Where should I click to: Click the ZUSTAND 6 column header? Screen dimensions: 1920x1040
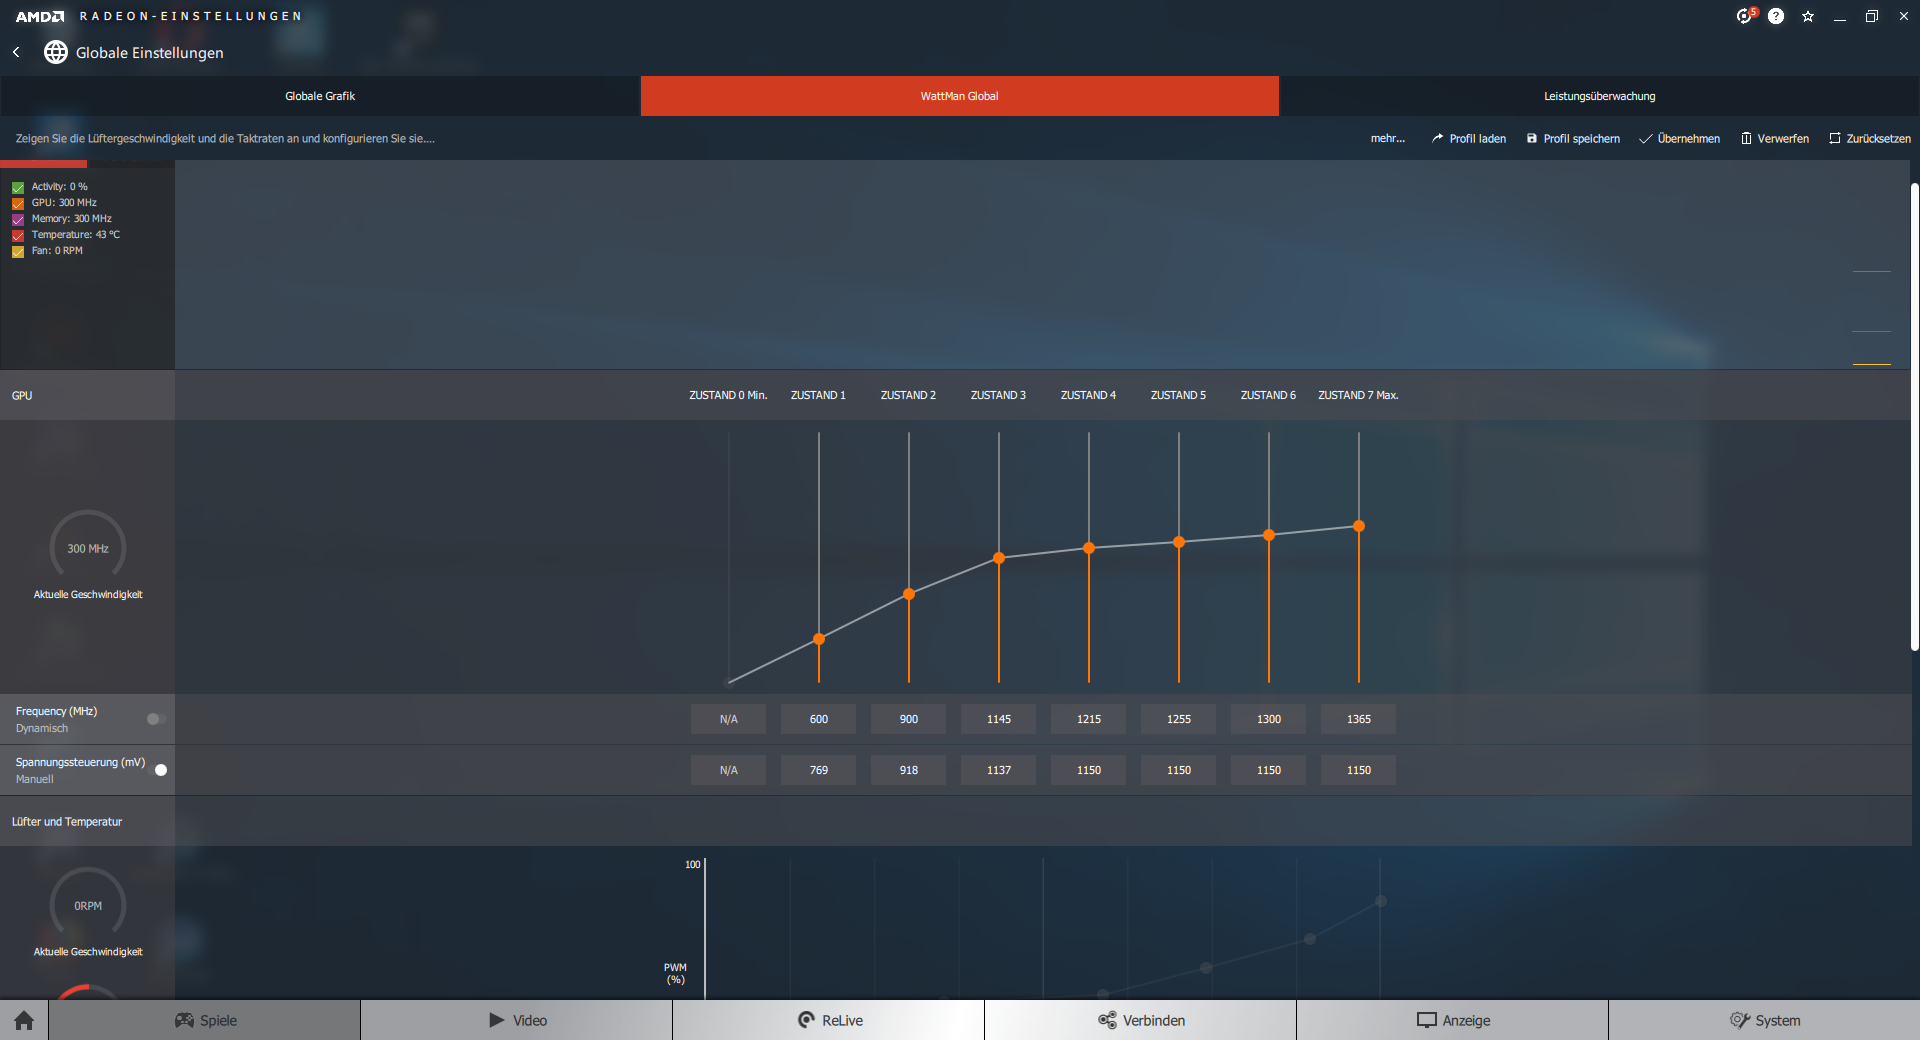pos(1269,396)
